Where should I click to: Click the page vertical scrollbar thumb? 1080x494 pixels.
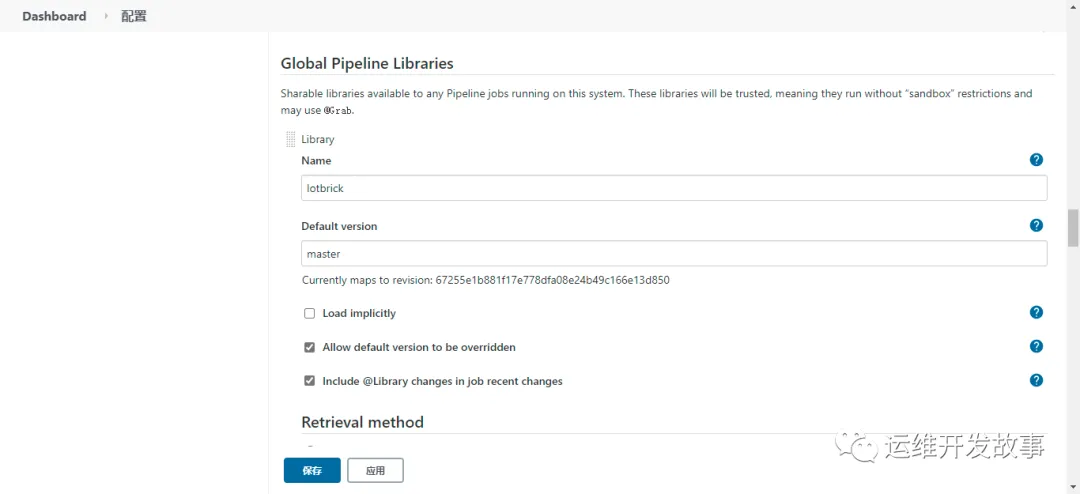[x=1073, y=227]
